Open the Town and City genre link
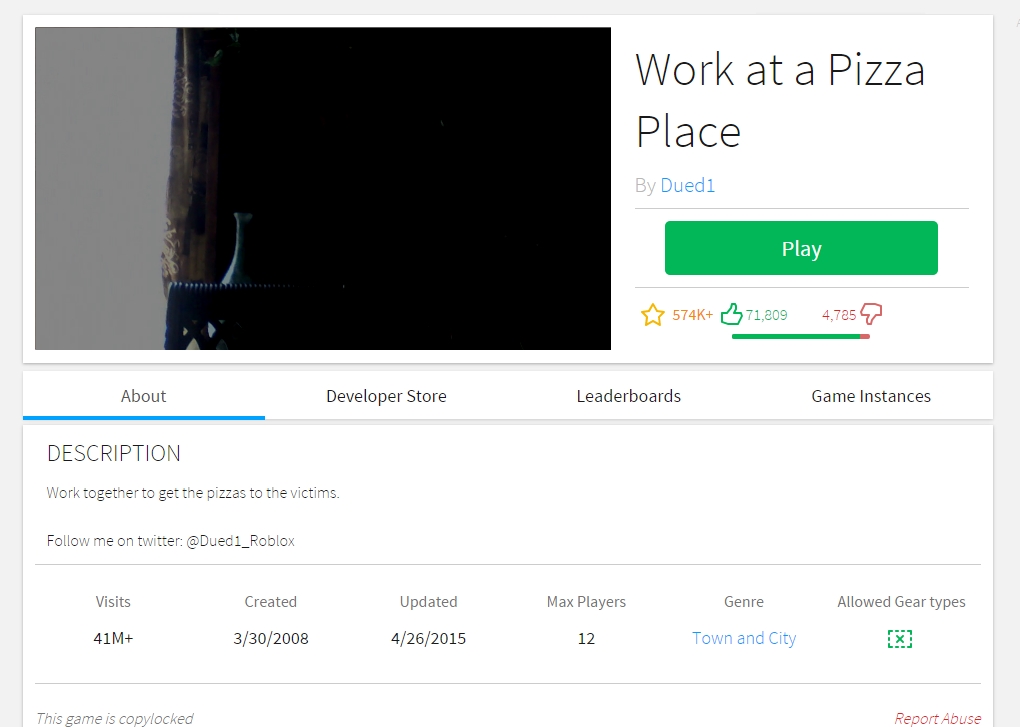Screen dimensions: 1020x727 (744, 639)
